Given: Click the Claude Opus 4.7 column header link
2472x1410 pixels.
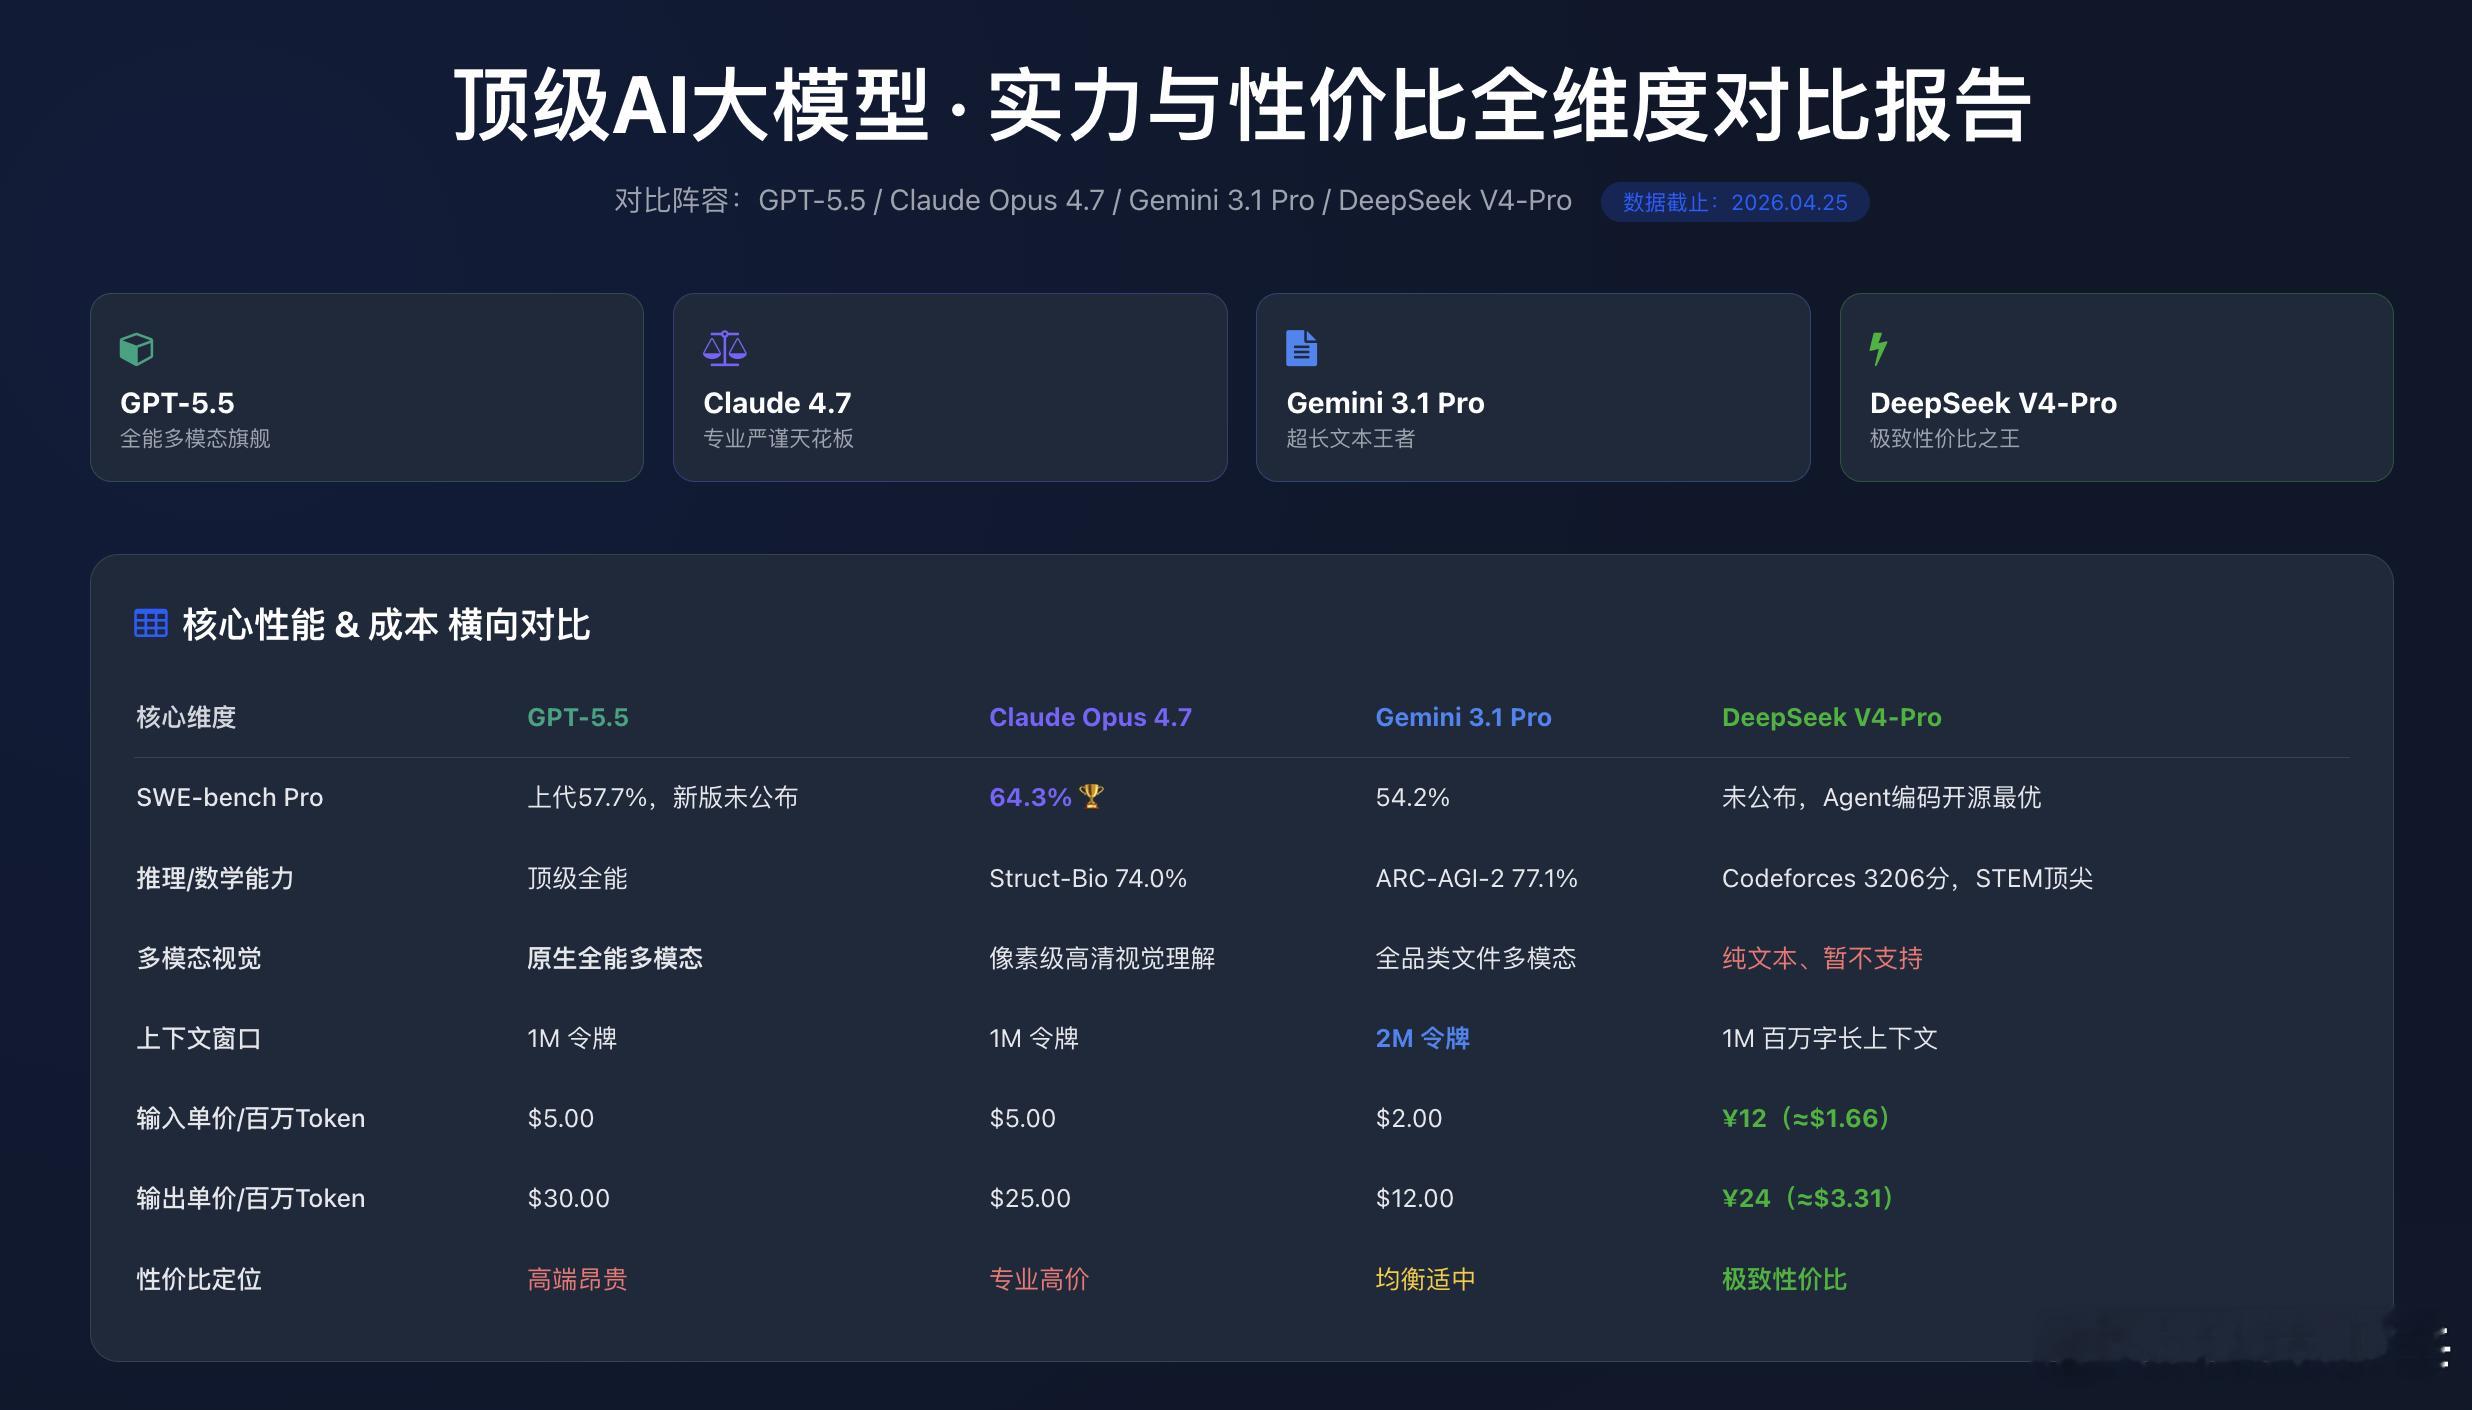Looking at the screenshot, I should tap(1091, 717).
